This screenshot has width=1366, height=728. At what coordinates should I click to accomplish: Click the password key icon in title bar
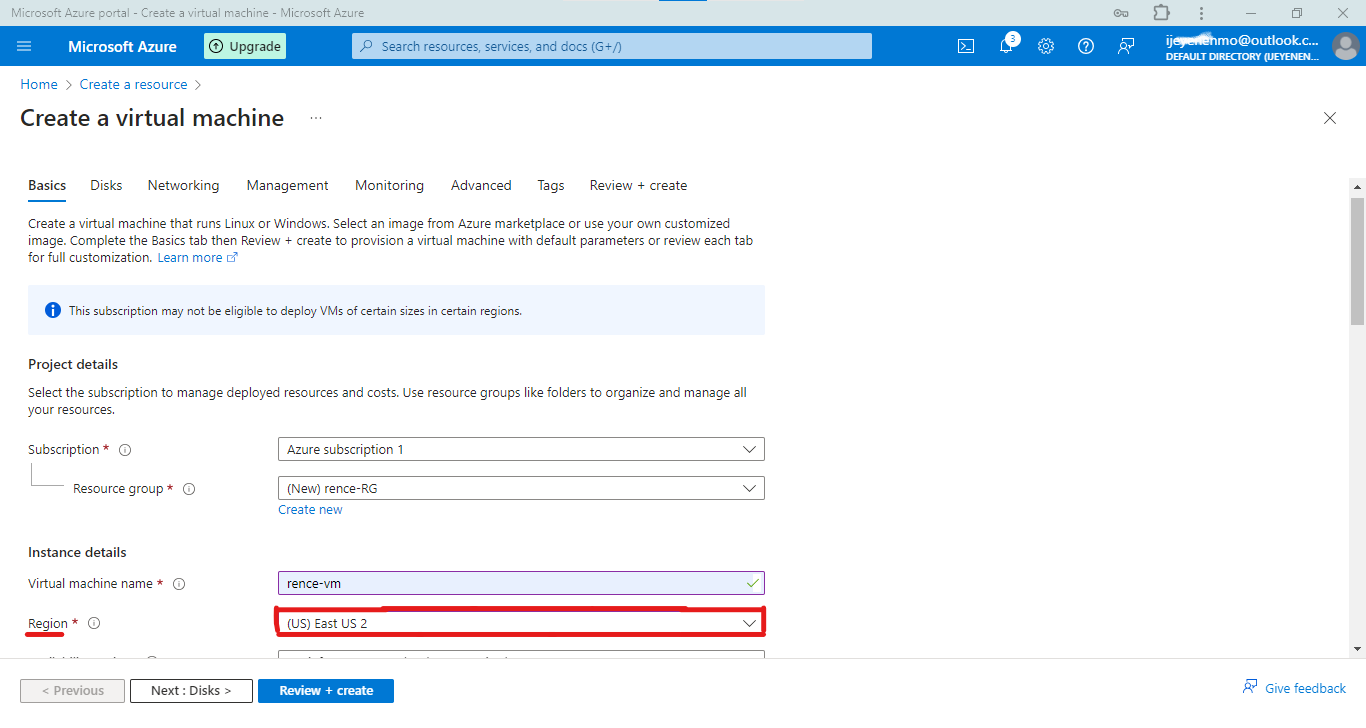tap(1122, 13)
